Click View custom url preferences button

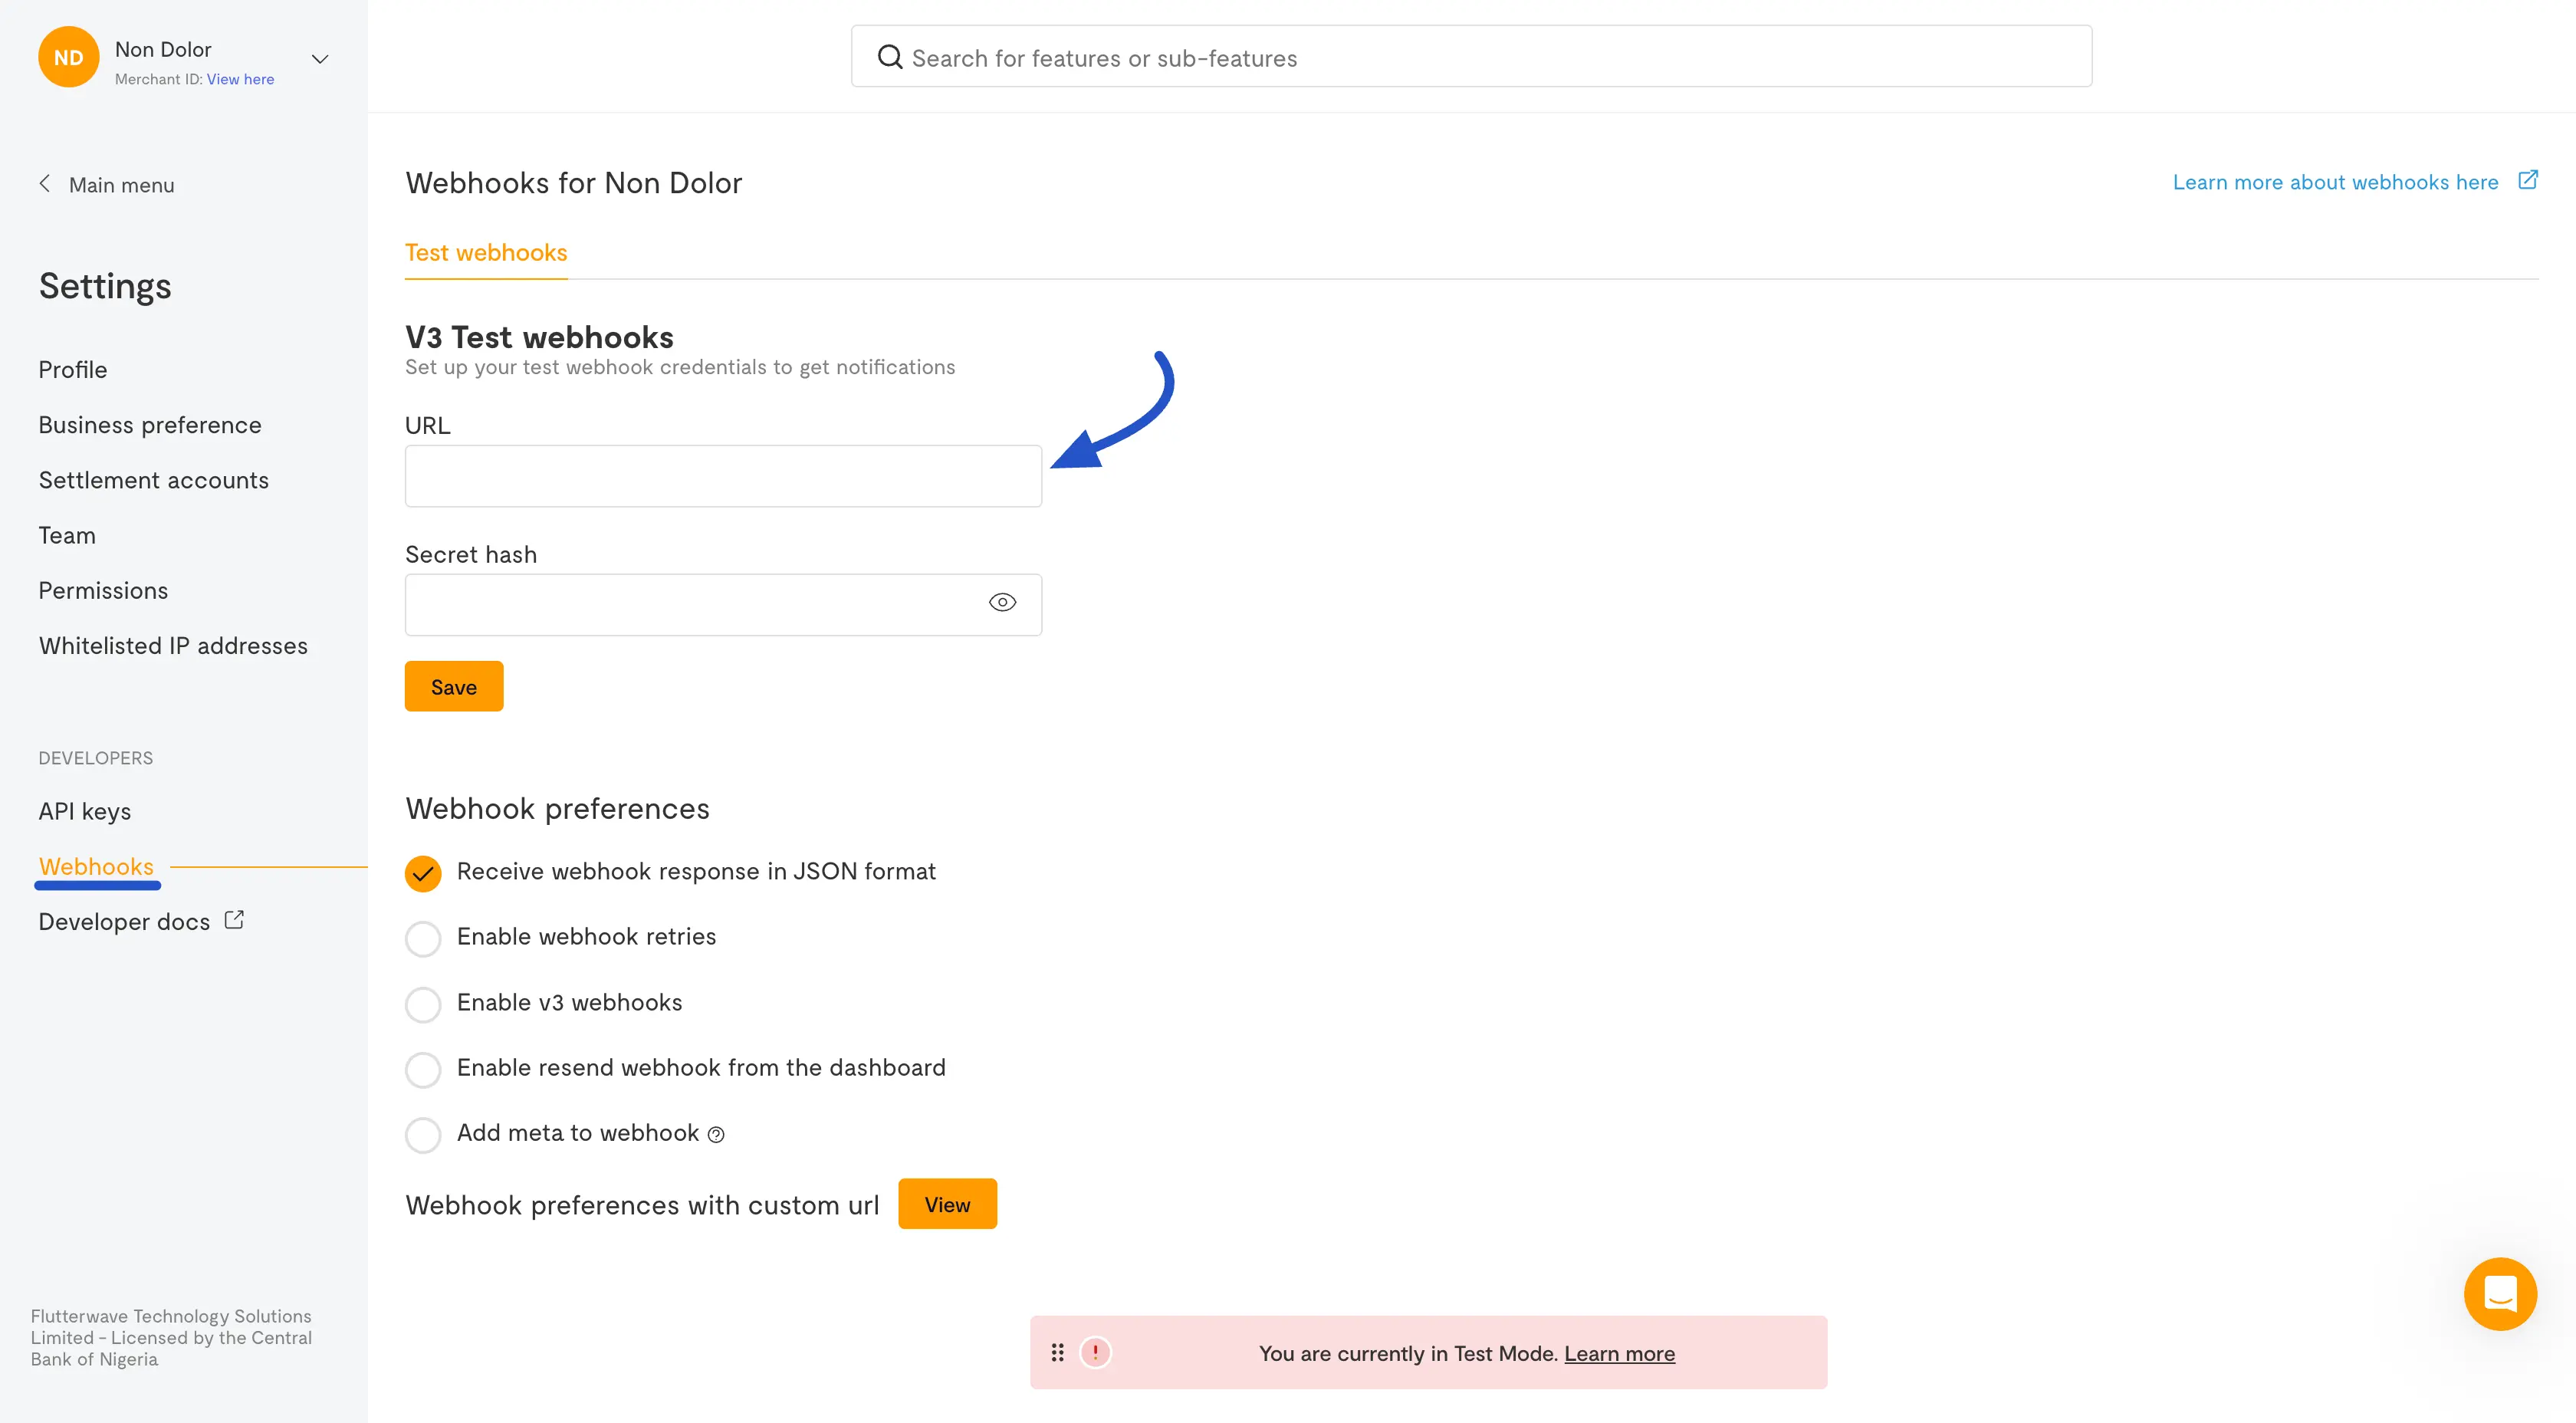click(x=946, y=1204)
